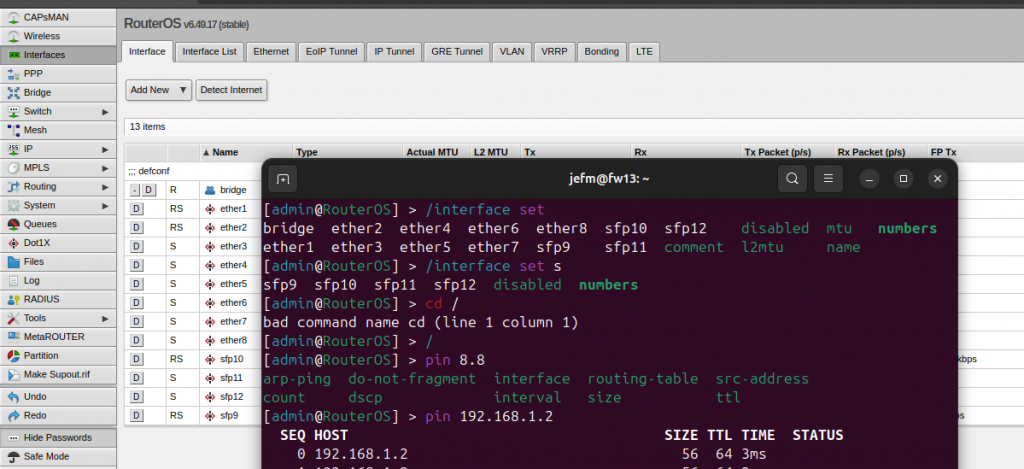Click the Safe Mode umbrella icon
Screen dimensions: 1024x469
click(13, 456)
